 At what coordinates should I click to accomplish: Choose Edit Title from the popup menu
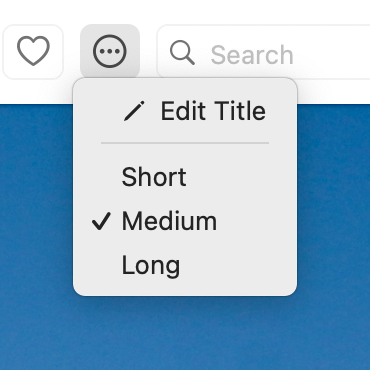[185, 111]
